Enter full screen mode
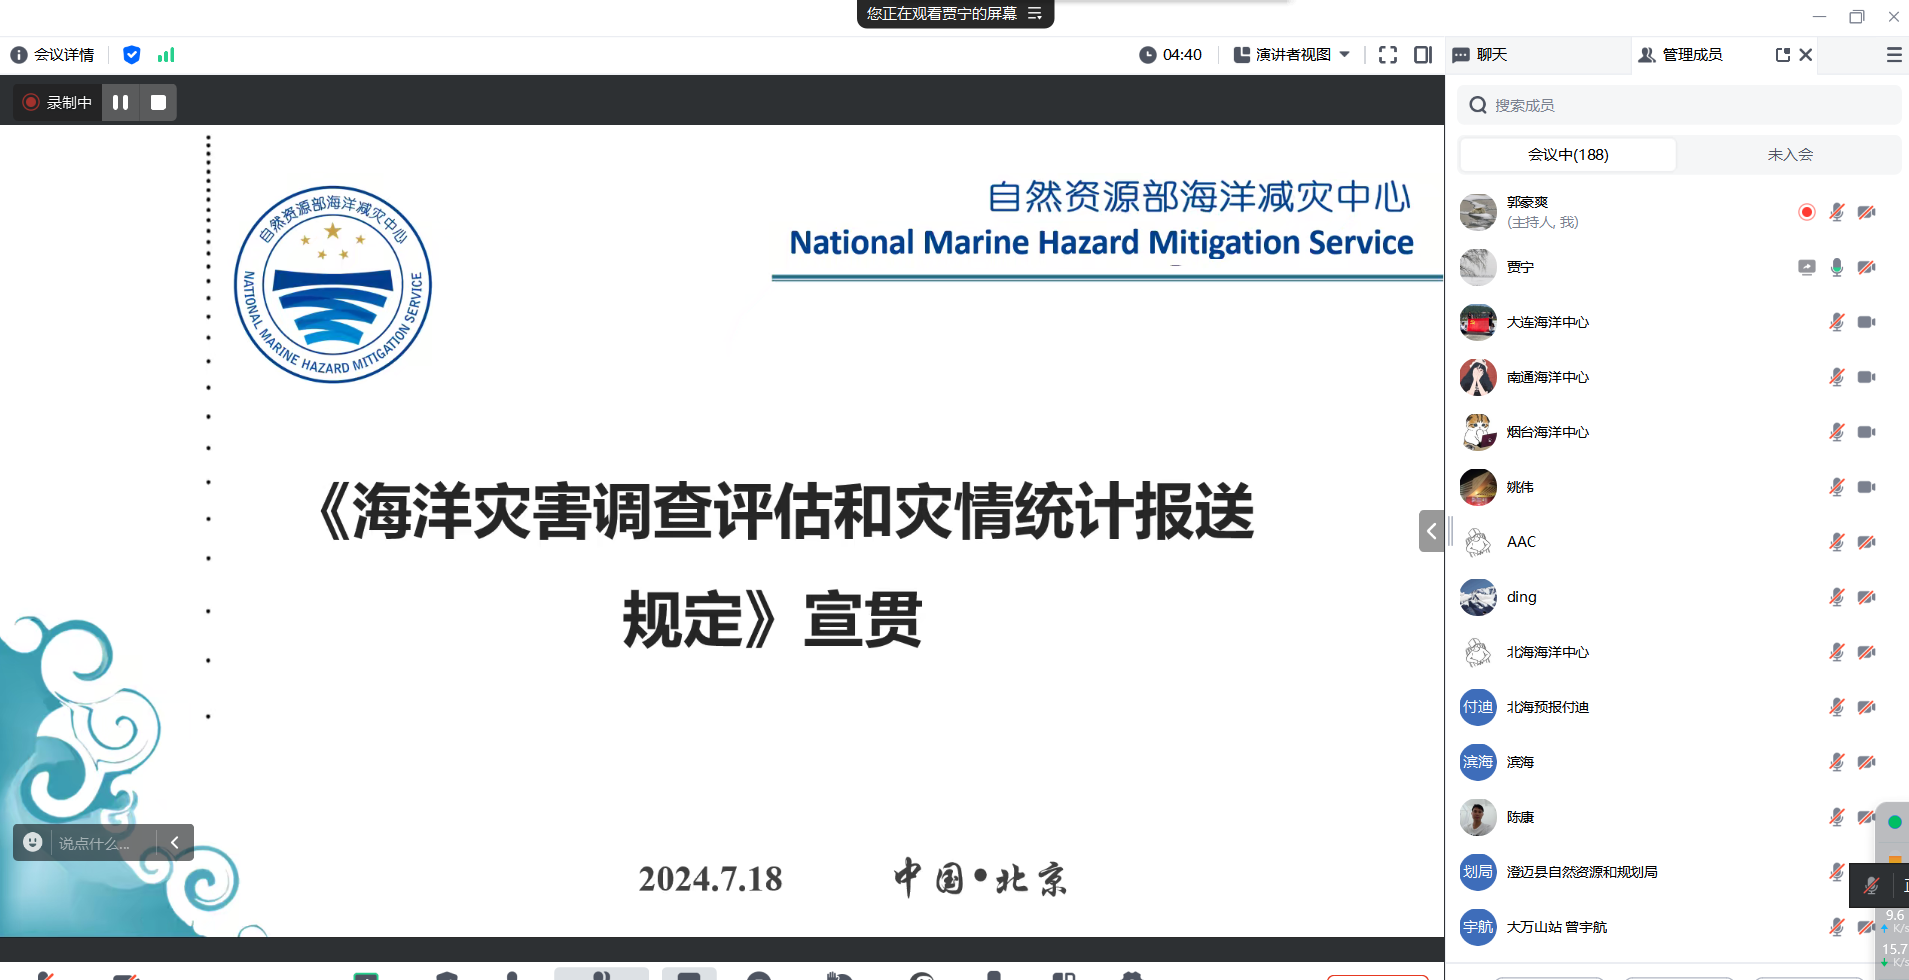 tap(1388, 55)
